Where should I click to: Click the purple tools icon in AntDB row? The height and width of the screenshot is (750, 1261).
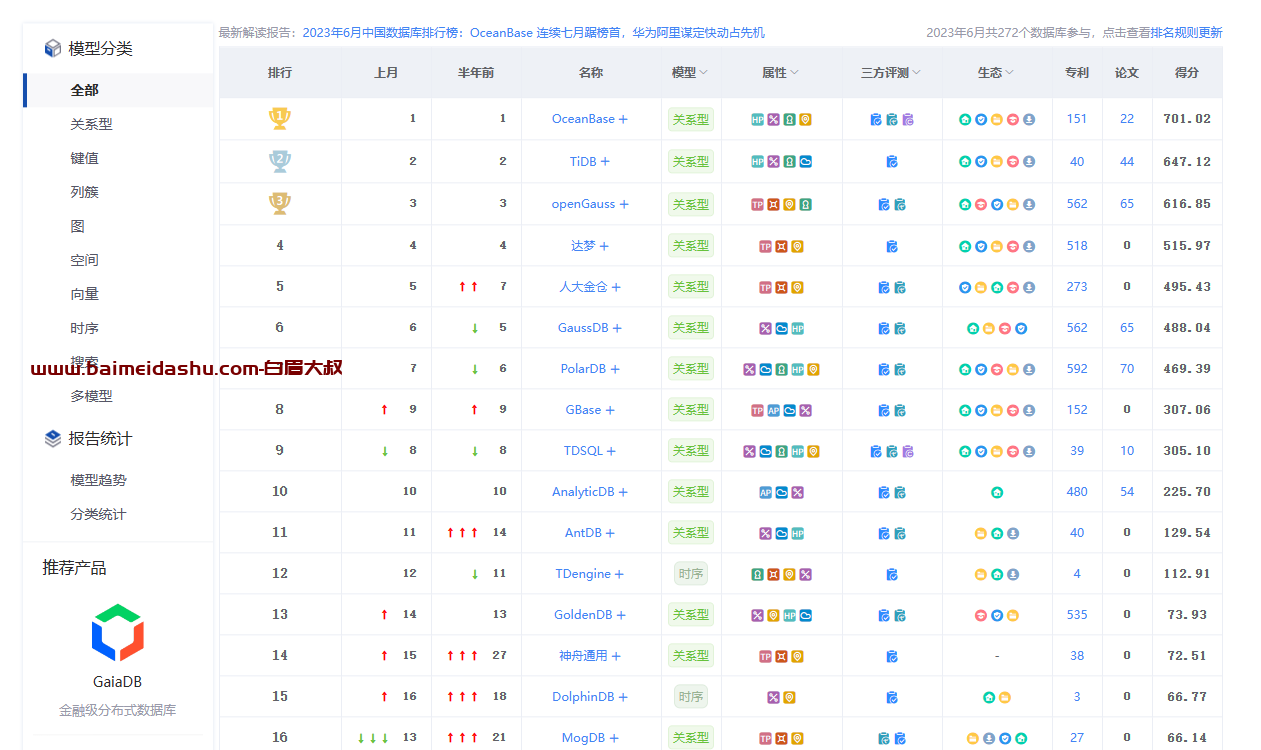pyautogui.click(x=765, y=533)
